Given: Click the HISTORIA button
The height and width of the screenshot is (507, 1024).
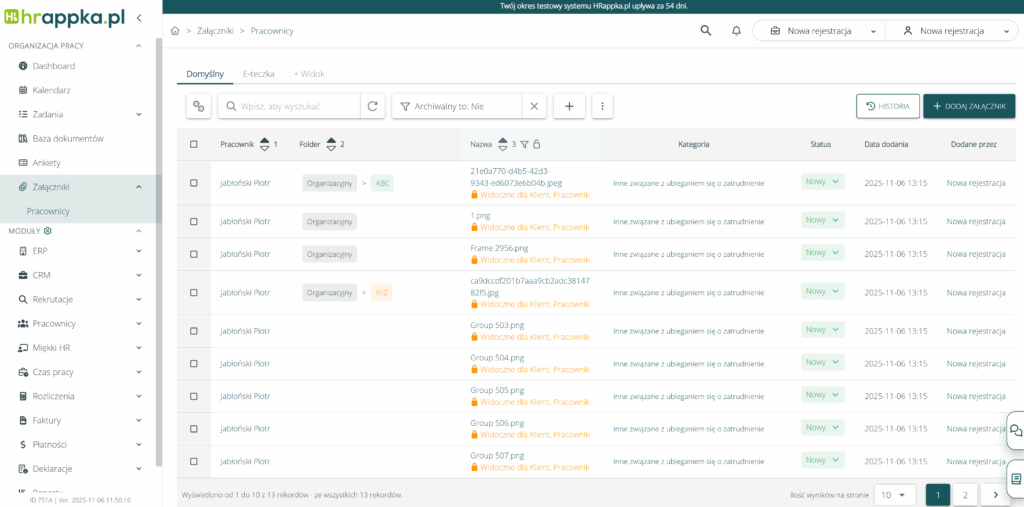Looking at the screenshot, I should coord(887,106).
